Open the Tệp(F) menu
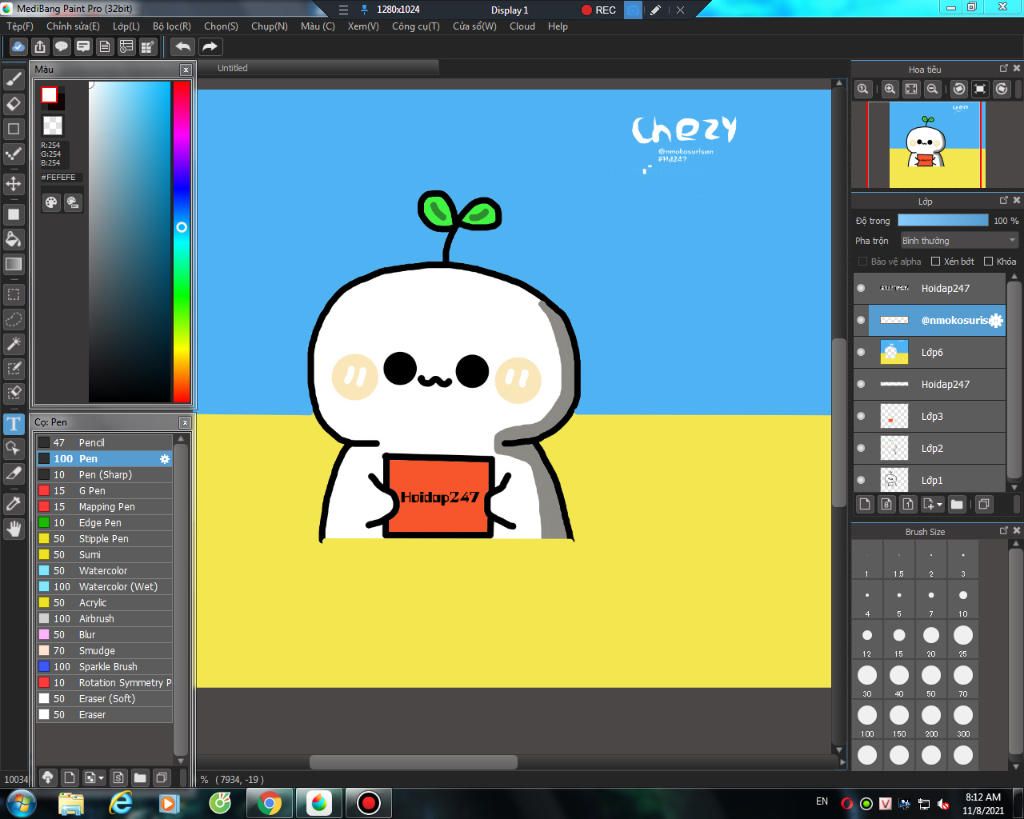Screen dimensions: 1024x819 click(x=20, y=26)
